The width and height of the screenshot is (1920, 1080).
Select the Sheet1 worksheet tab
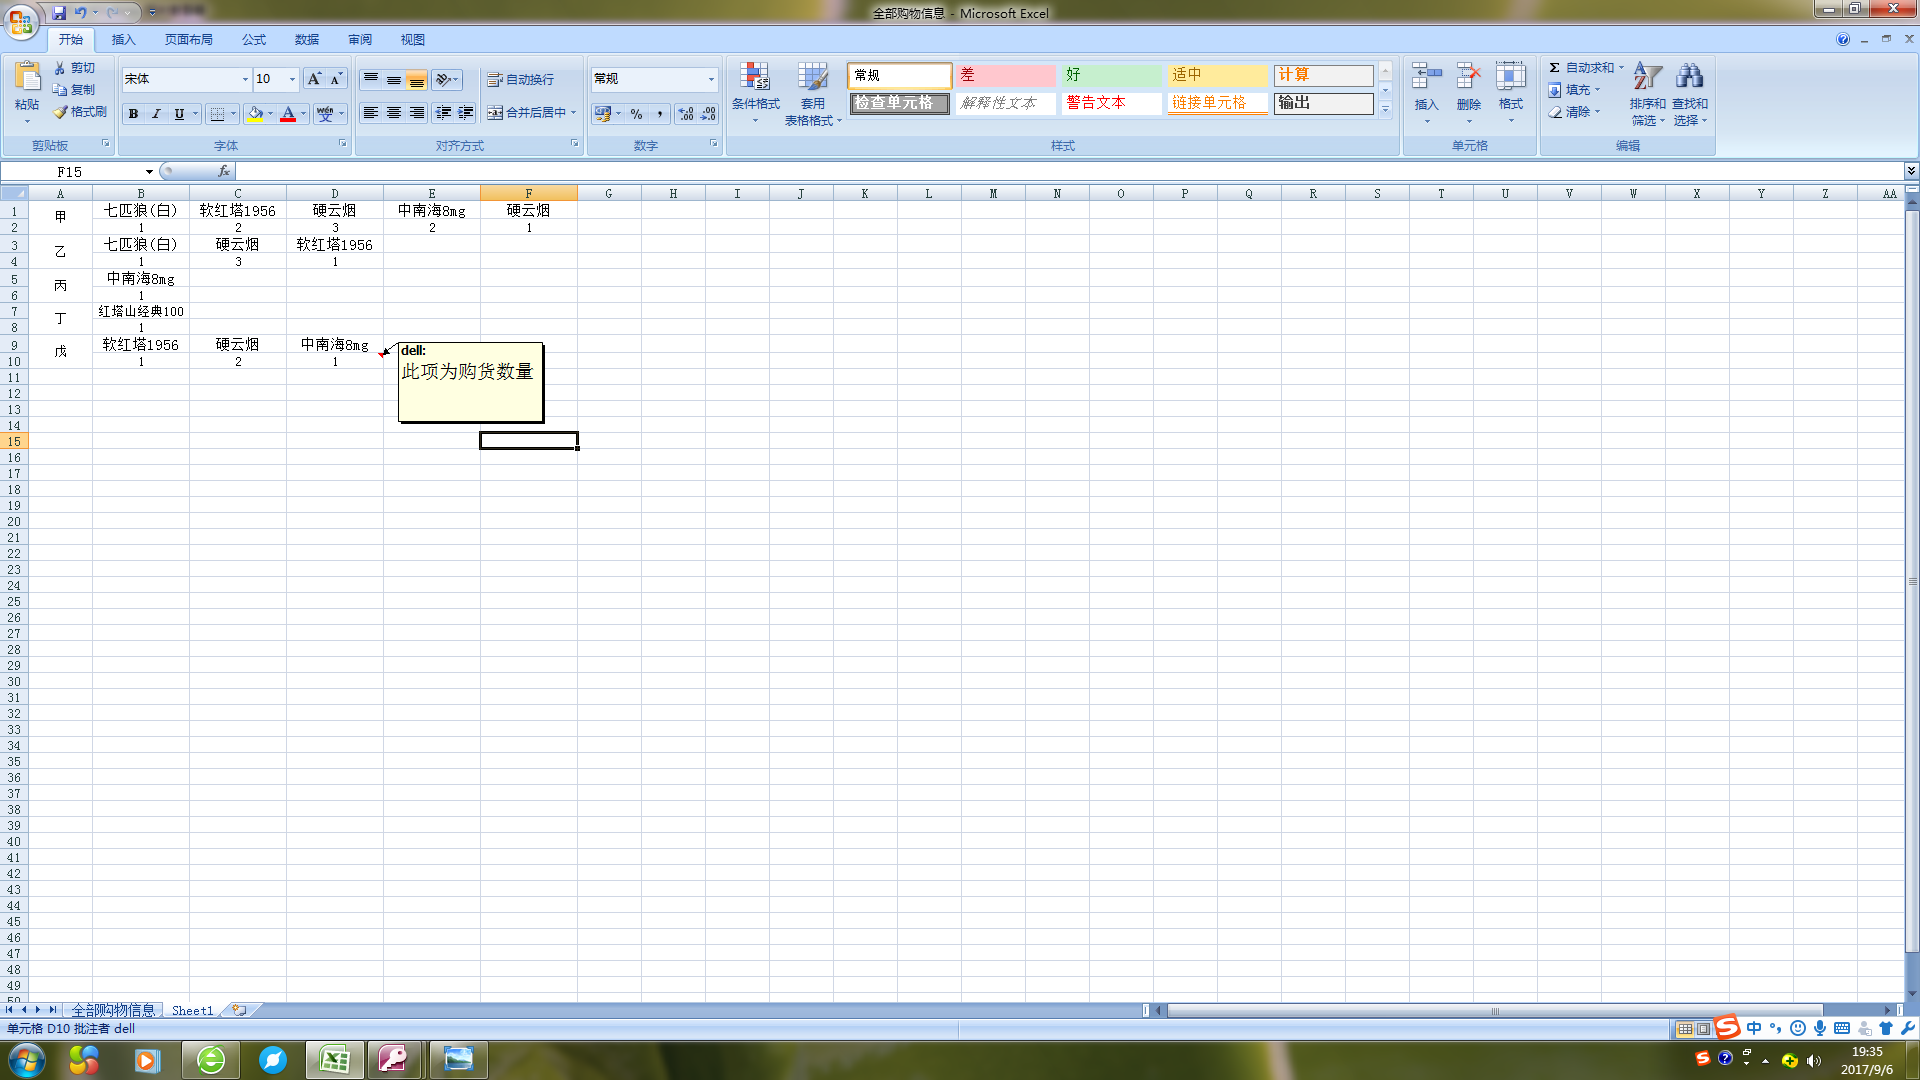coord(192,1011)
